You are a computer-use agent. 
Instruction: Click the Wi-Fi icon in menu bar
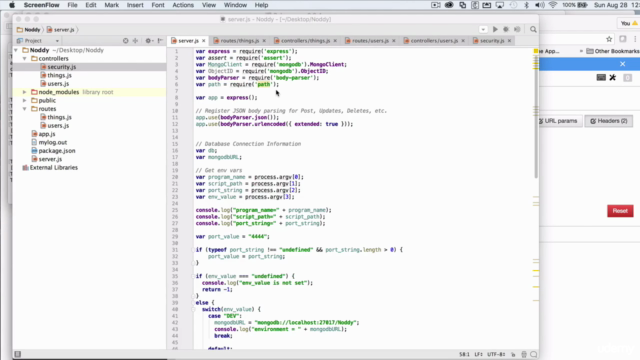click(553, 5)
